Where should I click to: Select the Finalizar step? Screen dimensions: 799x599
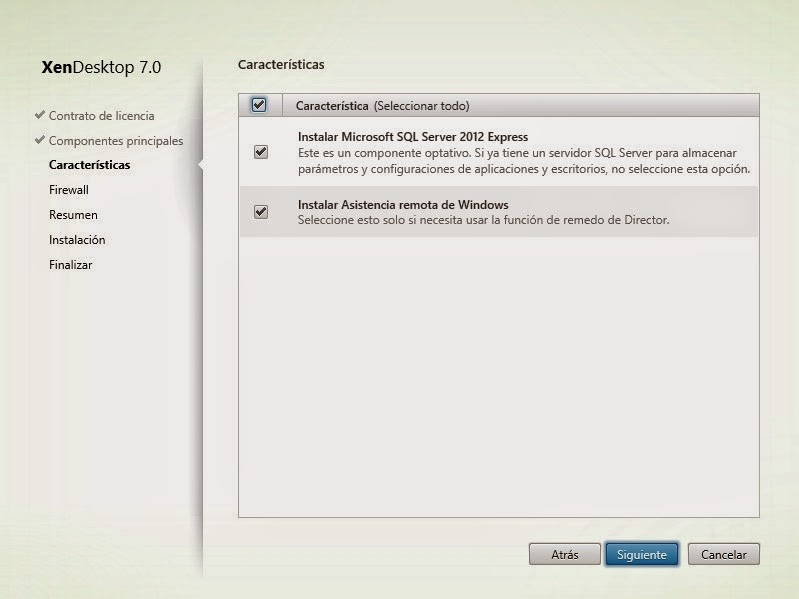(70, 264)
